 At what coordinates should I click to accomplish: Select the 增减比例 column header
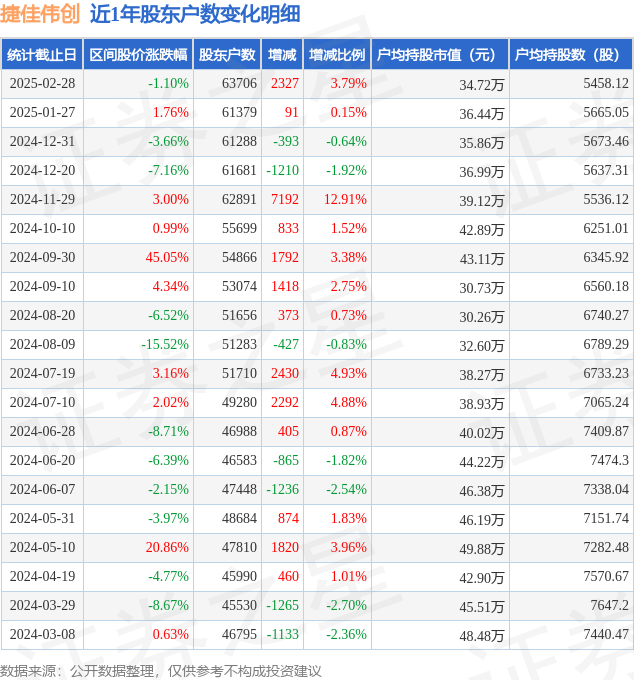click(x=337, y=55)
